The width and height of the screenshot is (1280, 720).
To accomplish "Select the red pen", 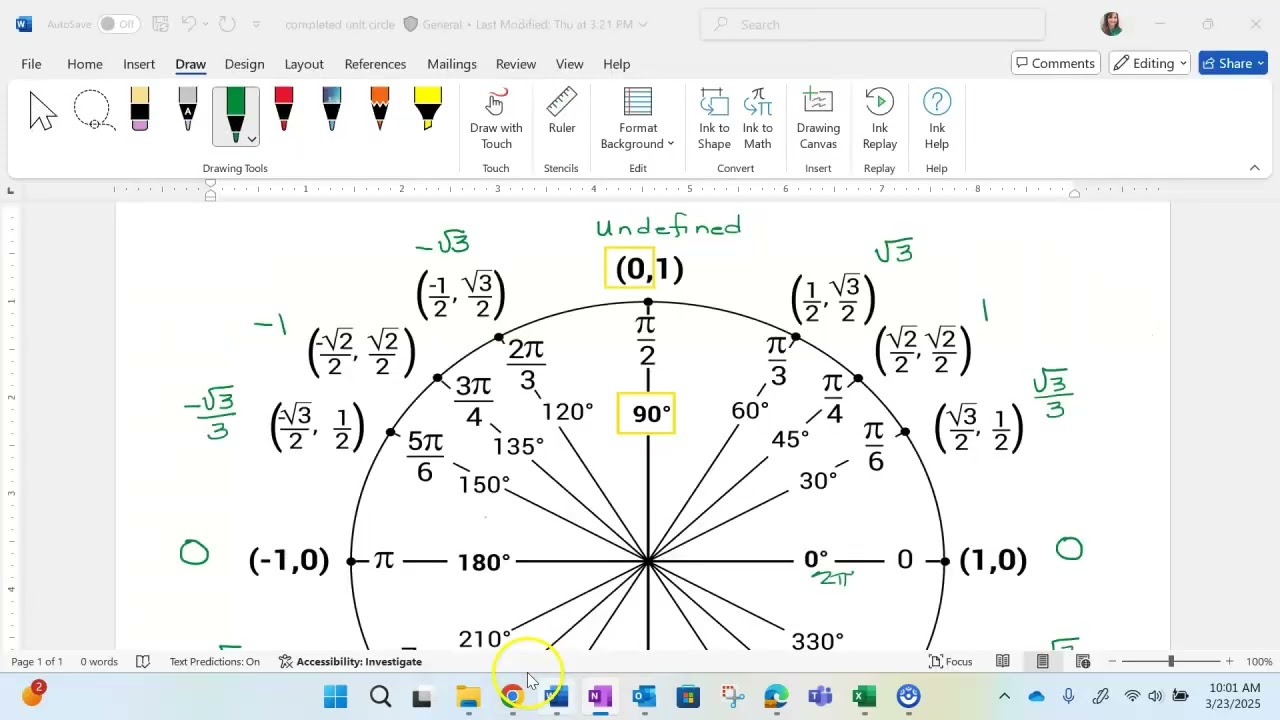I will (x=284, y=109).
